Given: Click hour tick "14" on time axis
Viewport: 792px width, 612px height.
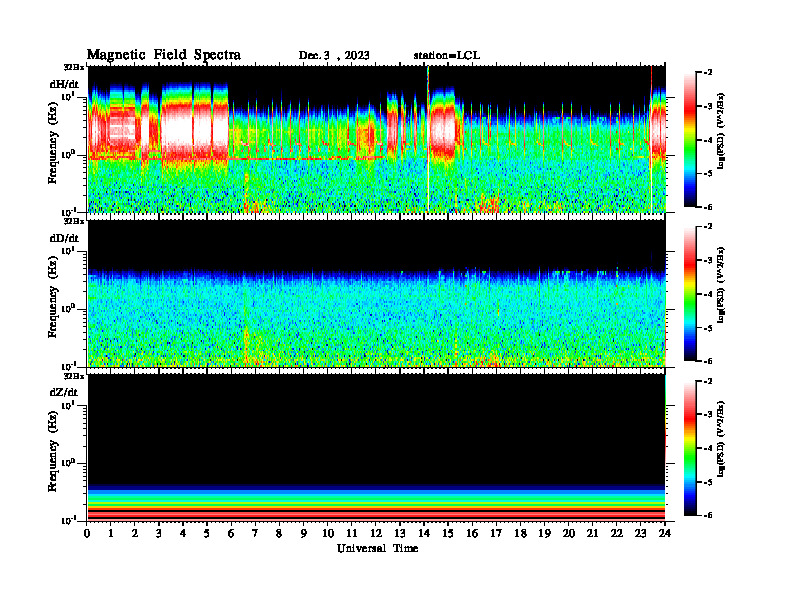Looking at the screenshot, I should point(424,533).
